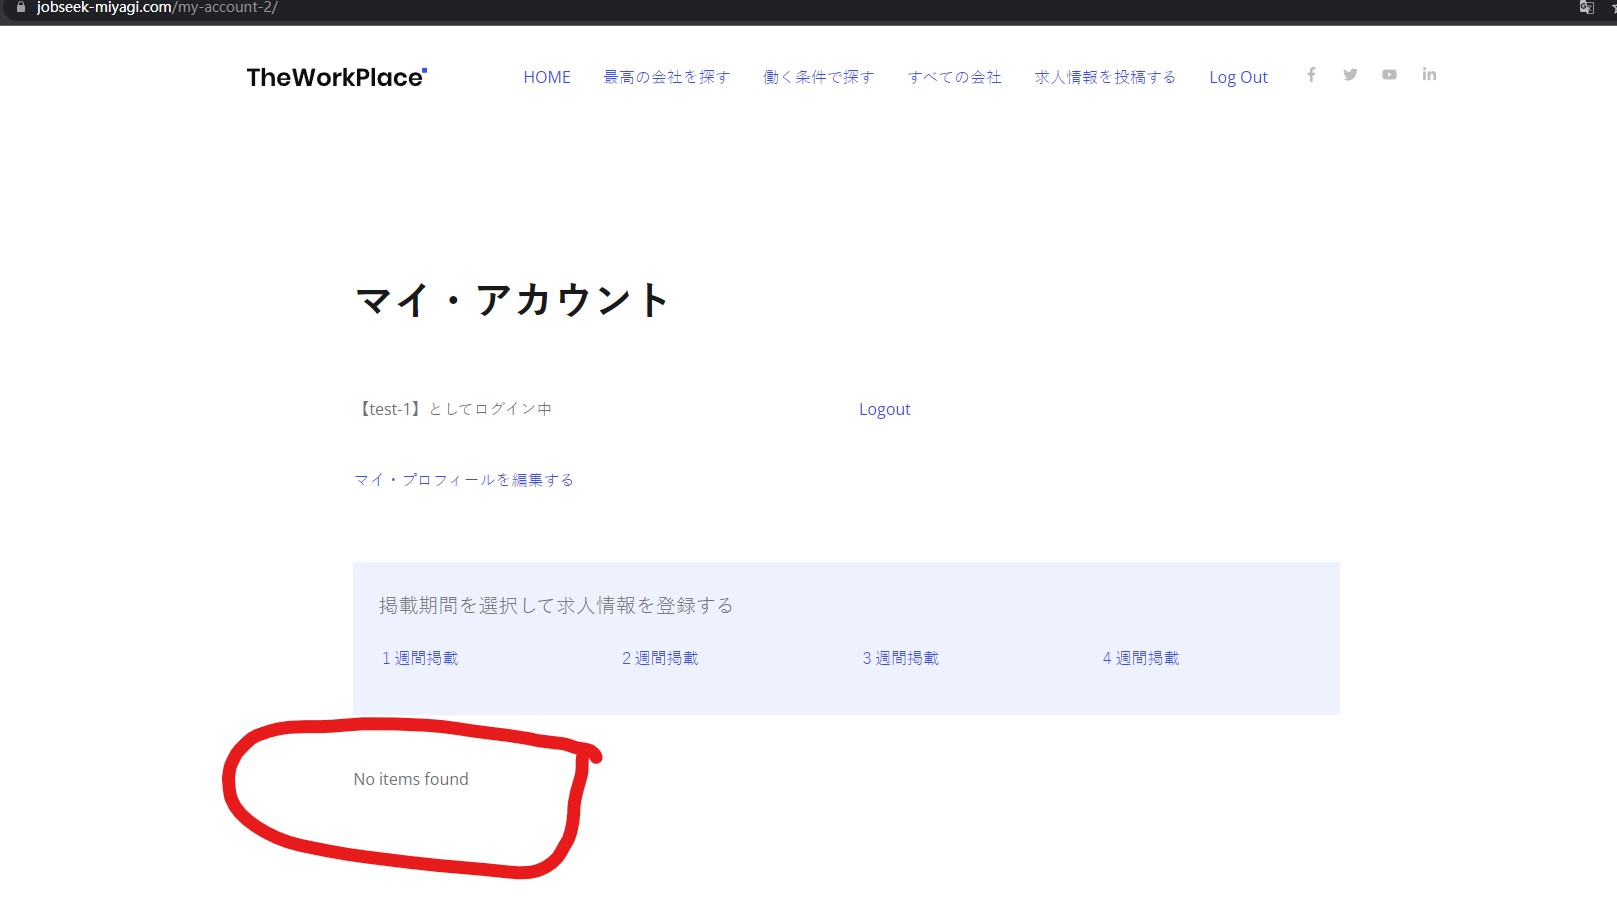The image size is (1617, 917).
Task: Open the Twitter social icon
Action: tap(1350, 75)
